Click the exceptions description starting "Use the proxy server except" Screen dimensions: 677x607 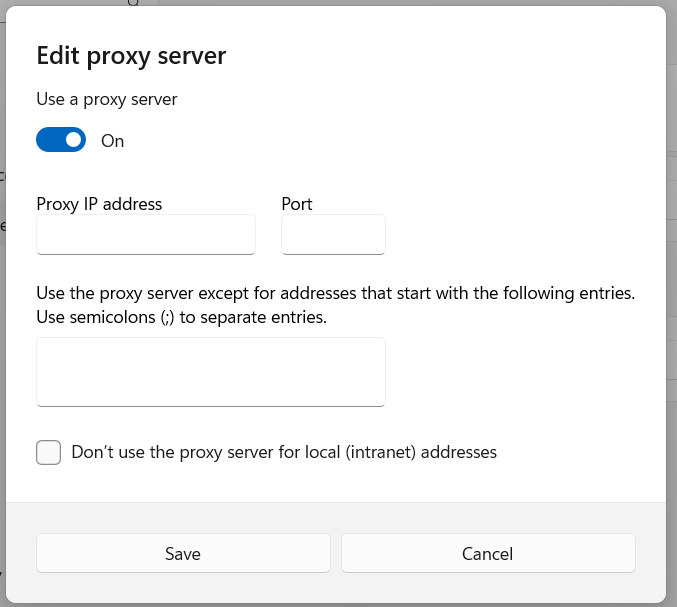click(336, 294)
